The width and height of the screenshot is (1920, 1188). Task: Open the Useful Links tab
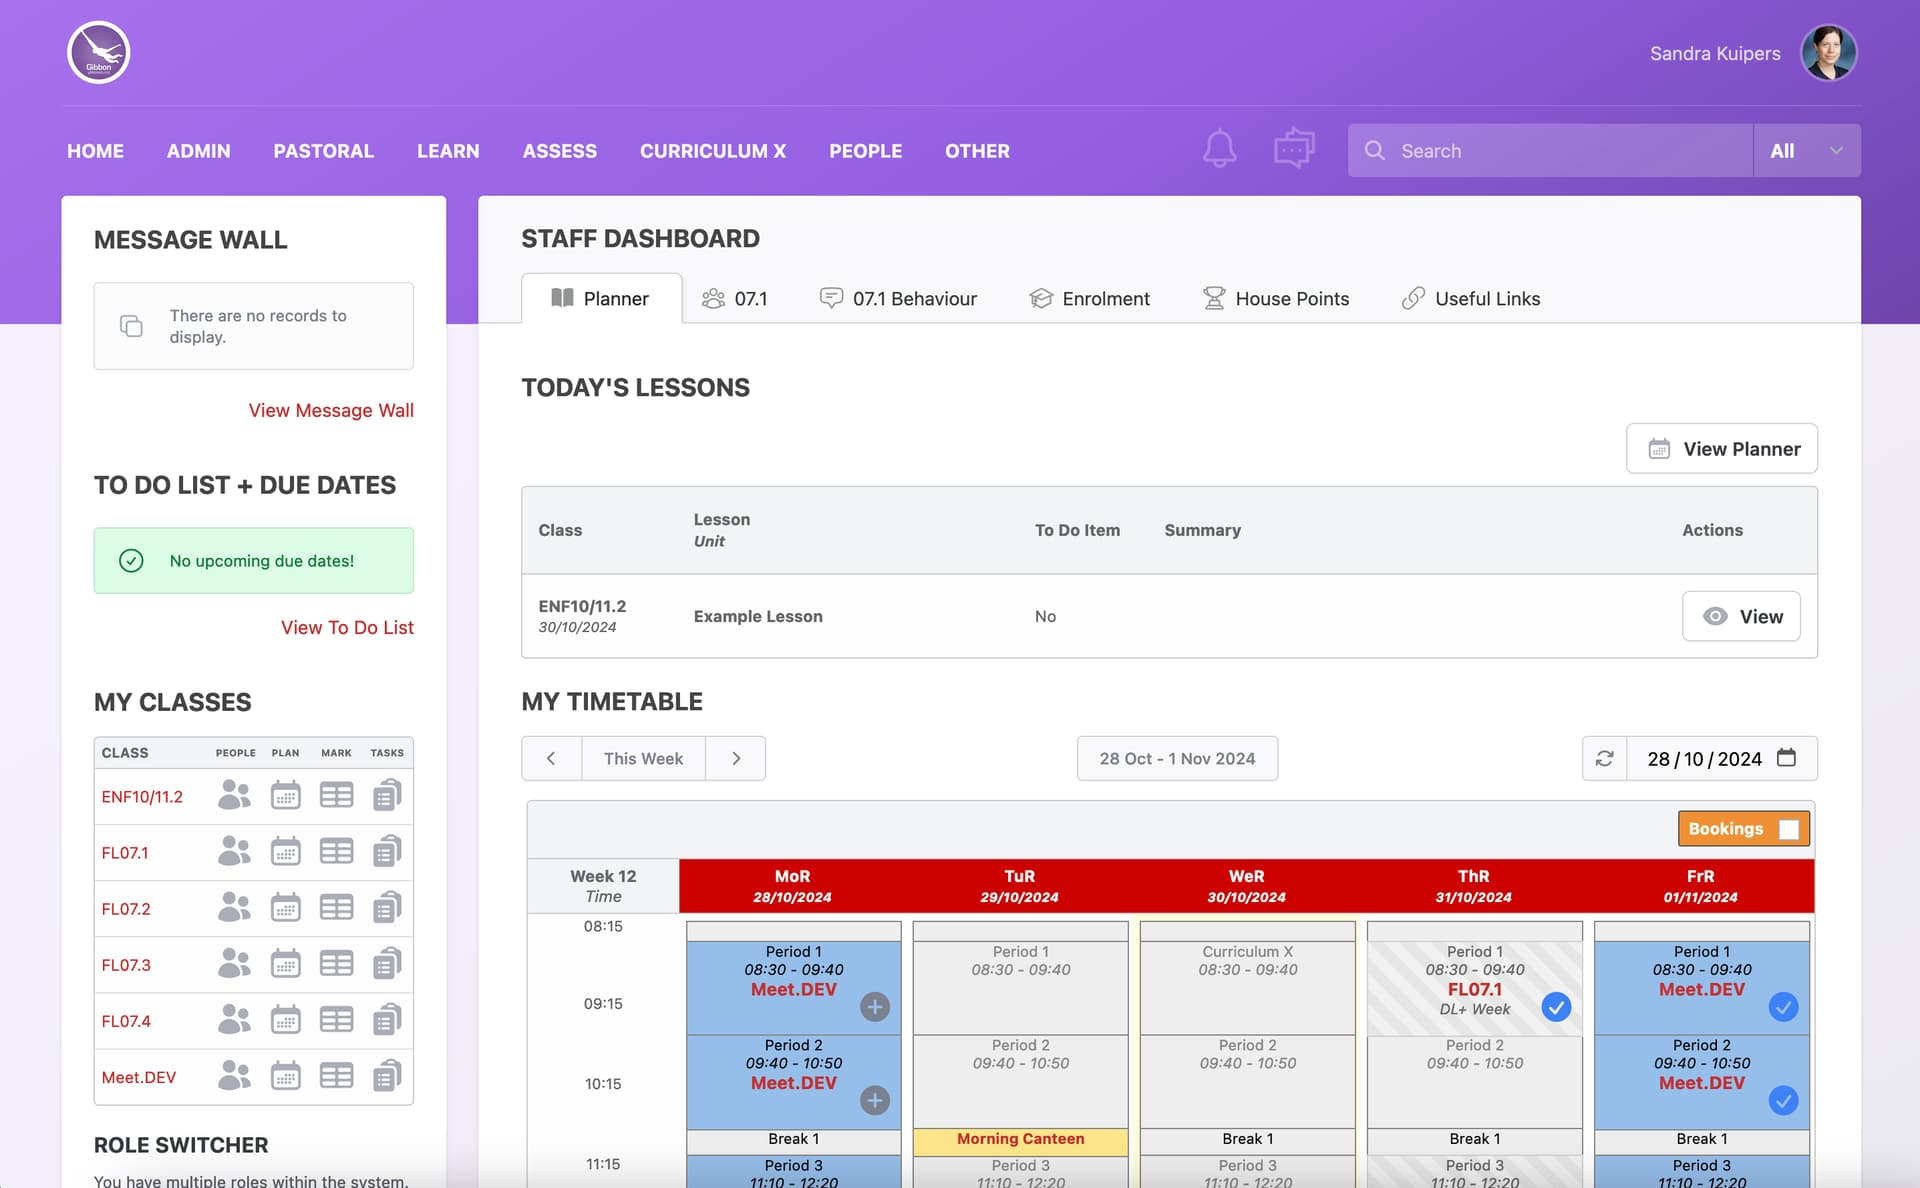(x=1471, y=298)
